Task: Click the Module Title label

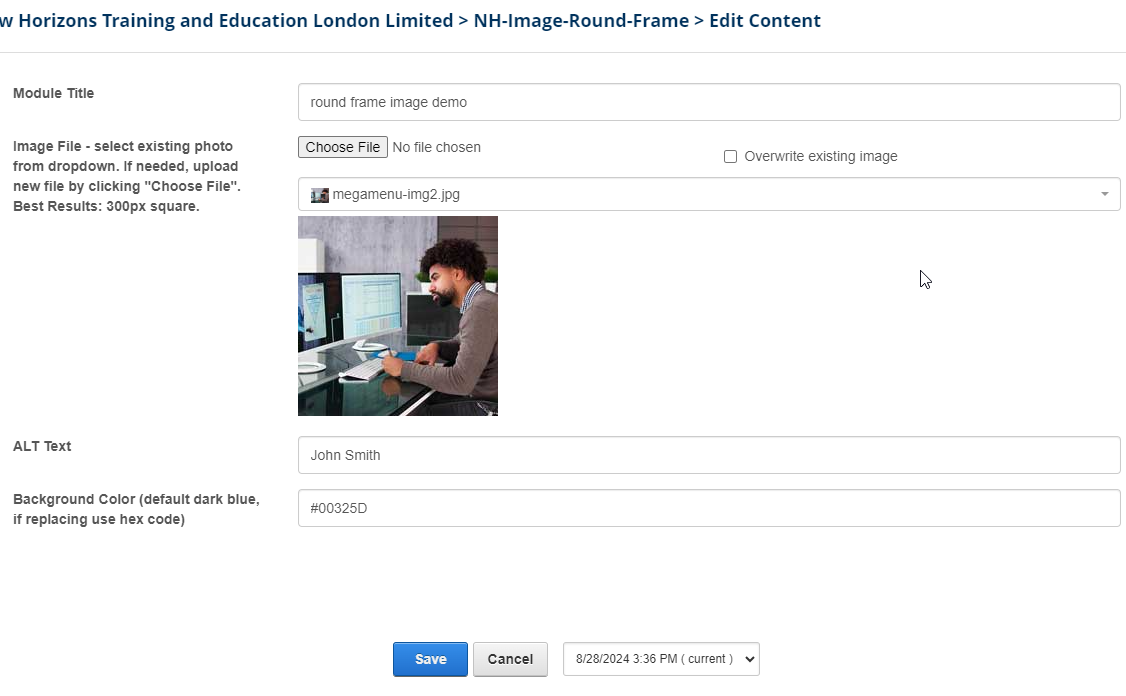Action: pyautogui.click(x=53, y=93)
